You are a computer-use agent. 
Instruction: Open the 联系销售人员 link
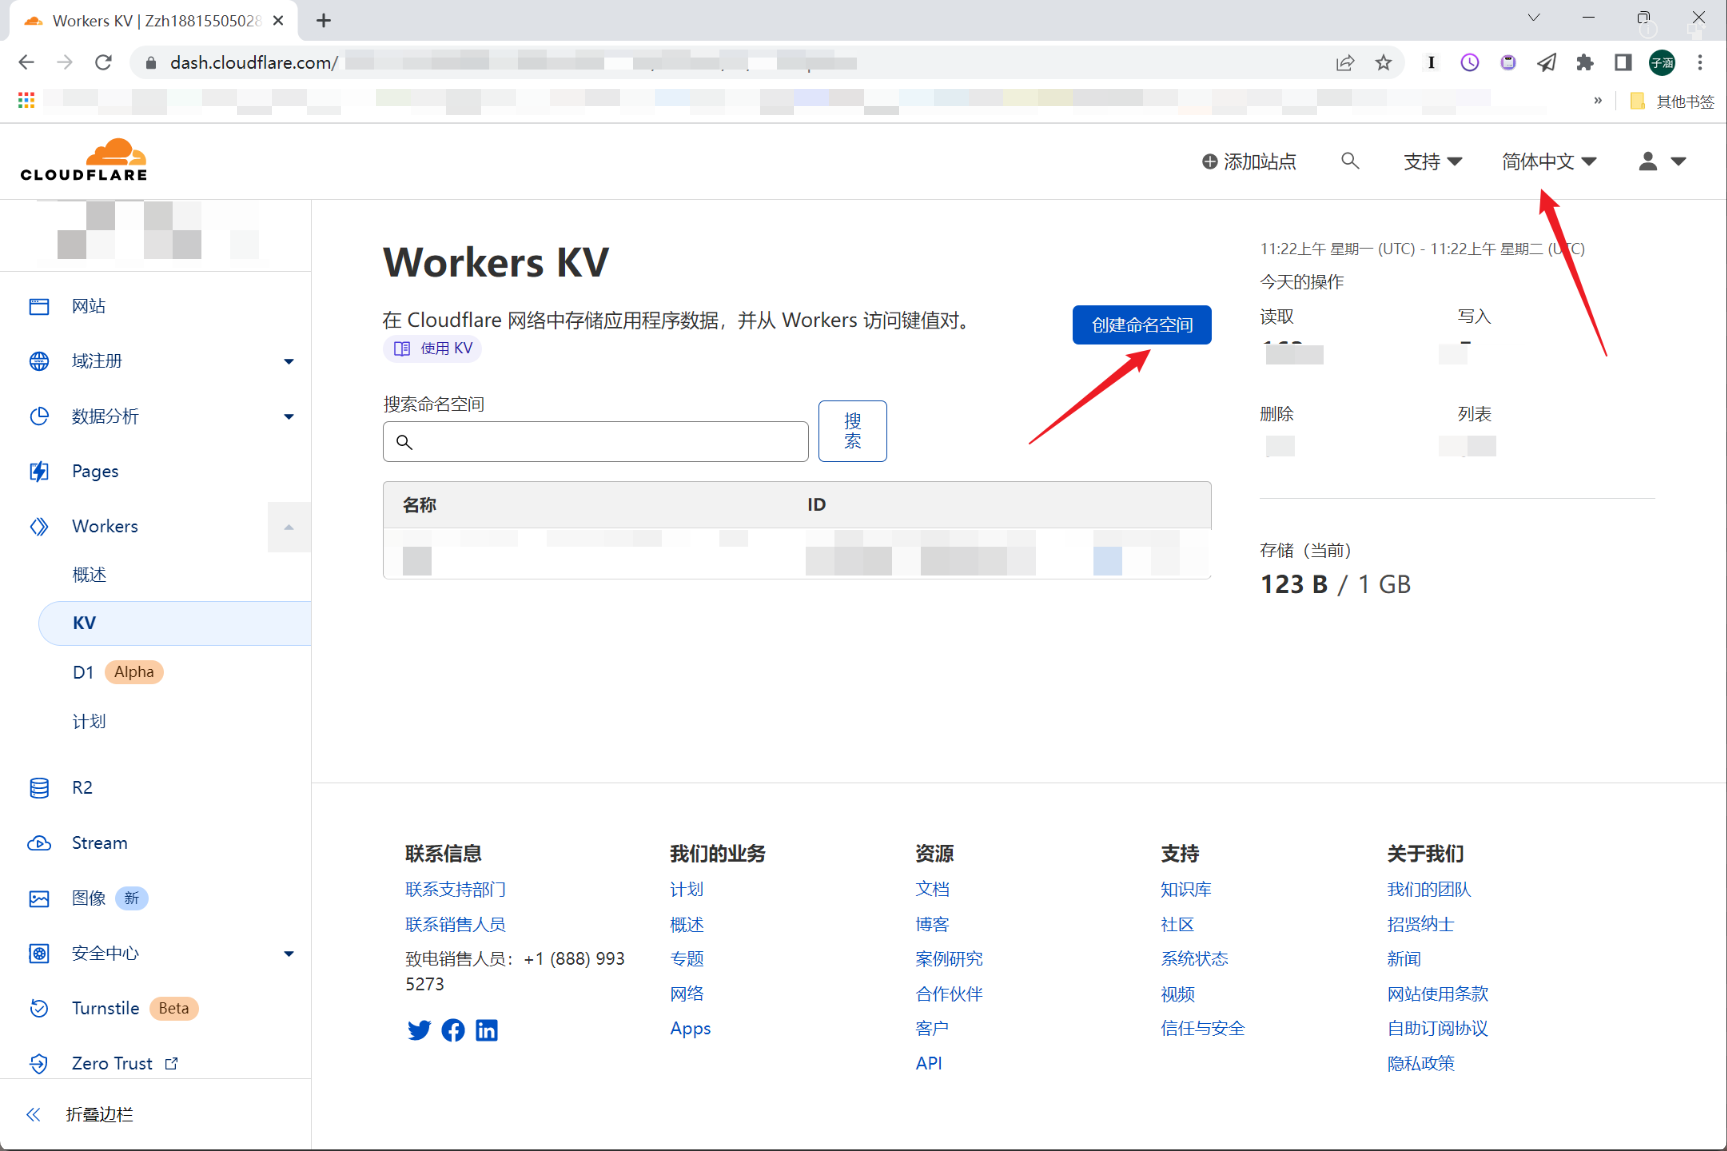(456, 924)
